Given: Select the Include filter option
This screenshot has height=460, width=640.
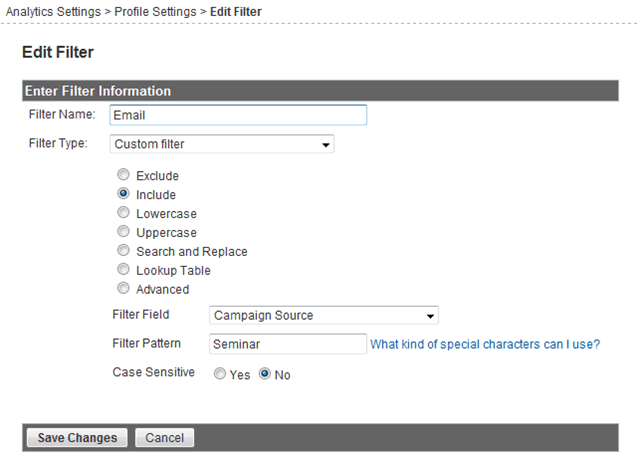Looking at the screenshot, I should 123,193.
